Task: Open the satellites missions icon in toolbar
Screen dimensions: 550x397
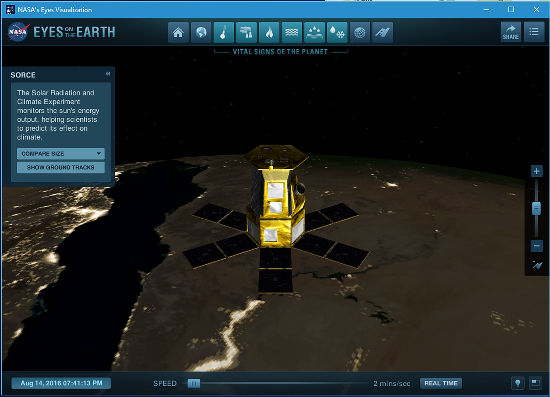Action: pos(382,33)
